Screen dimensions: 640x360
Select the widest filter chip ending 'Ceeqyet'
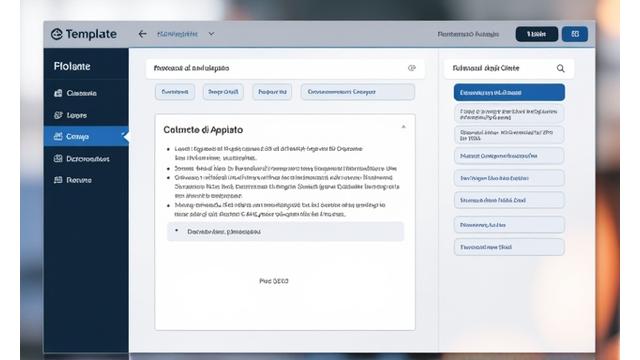click(x=358, y=92)
